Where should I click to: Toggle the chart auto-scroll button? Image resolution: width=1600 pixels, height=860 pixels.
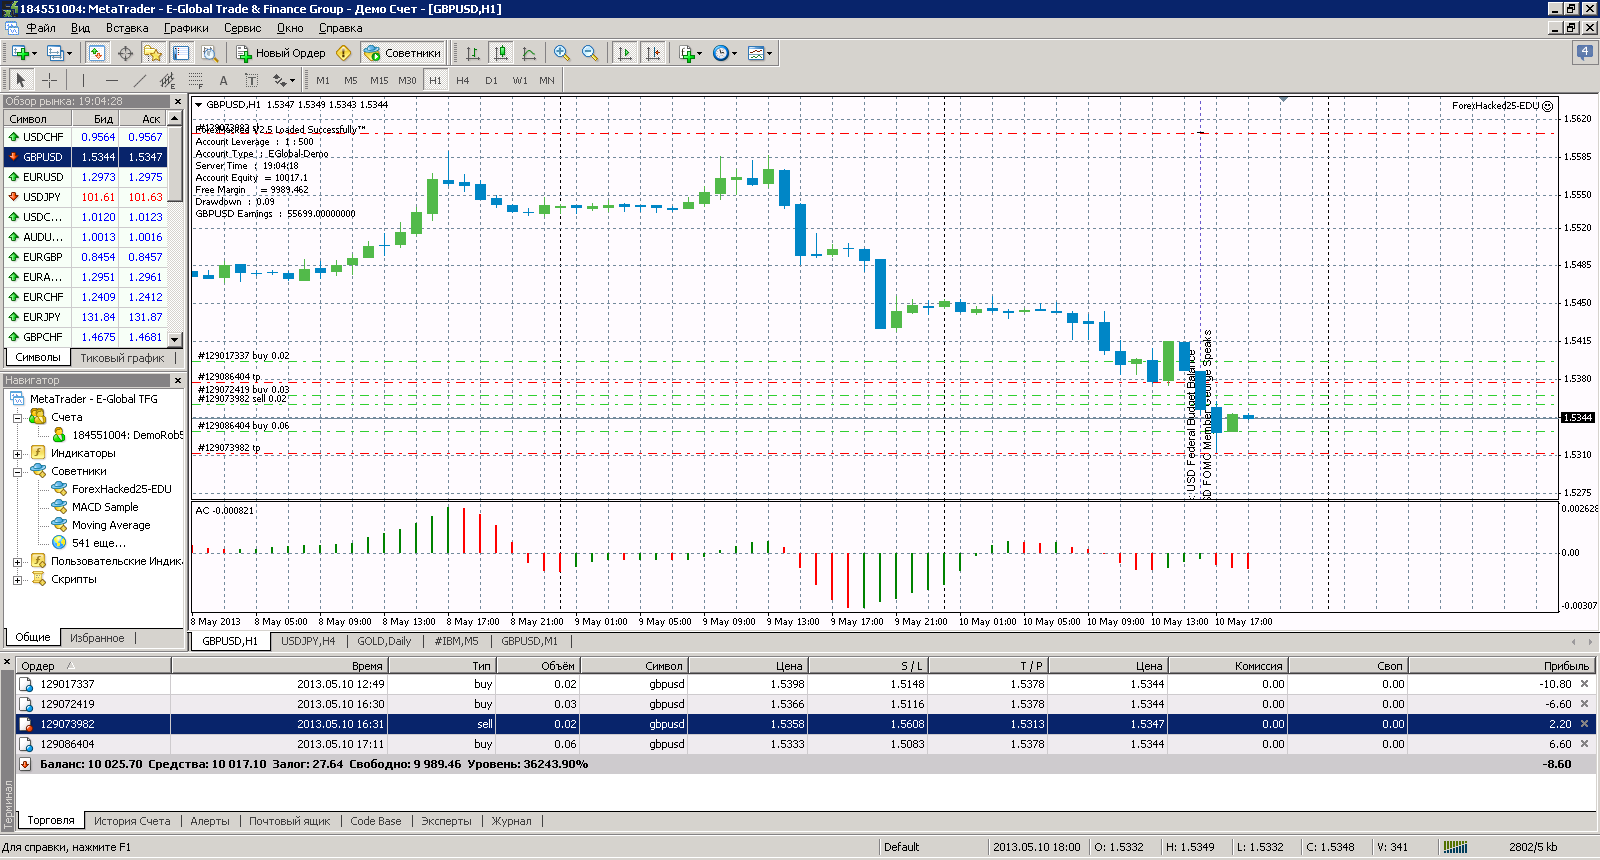tap(625, 53)
